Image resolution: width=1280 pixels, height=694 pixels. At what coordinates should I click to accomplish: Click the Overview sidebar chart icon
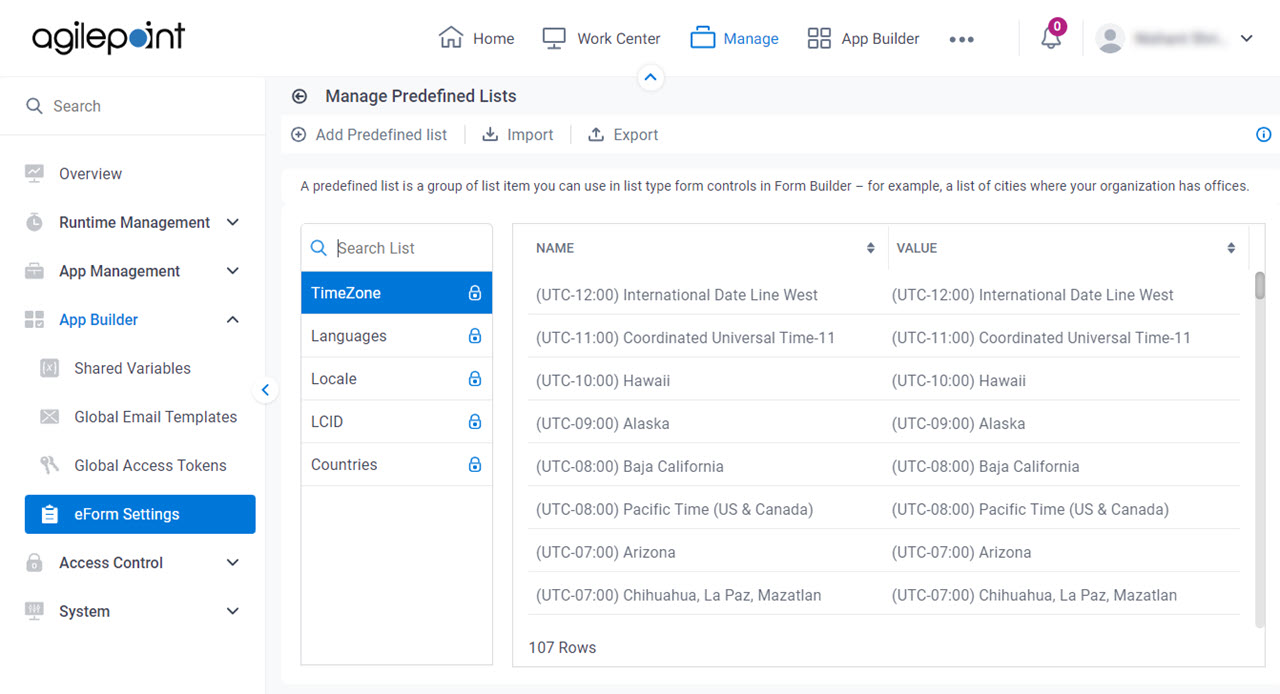34,173
